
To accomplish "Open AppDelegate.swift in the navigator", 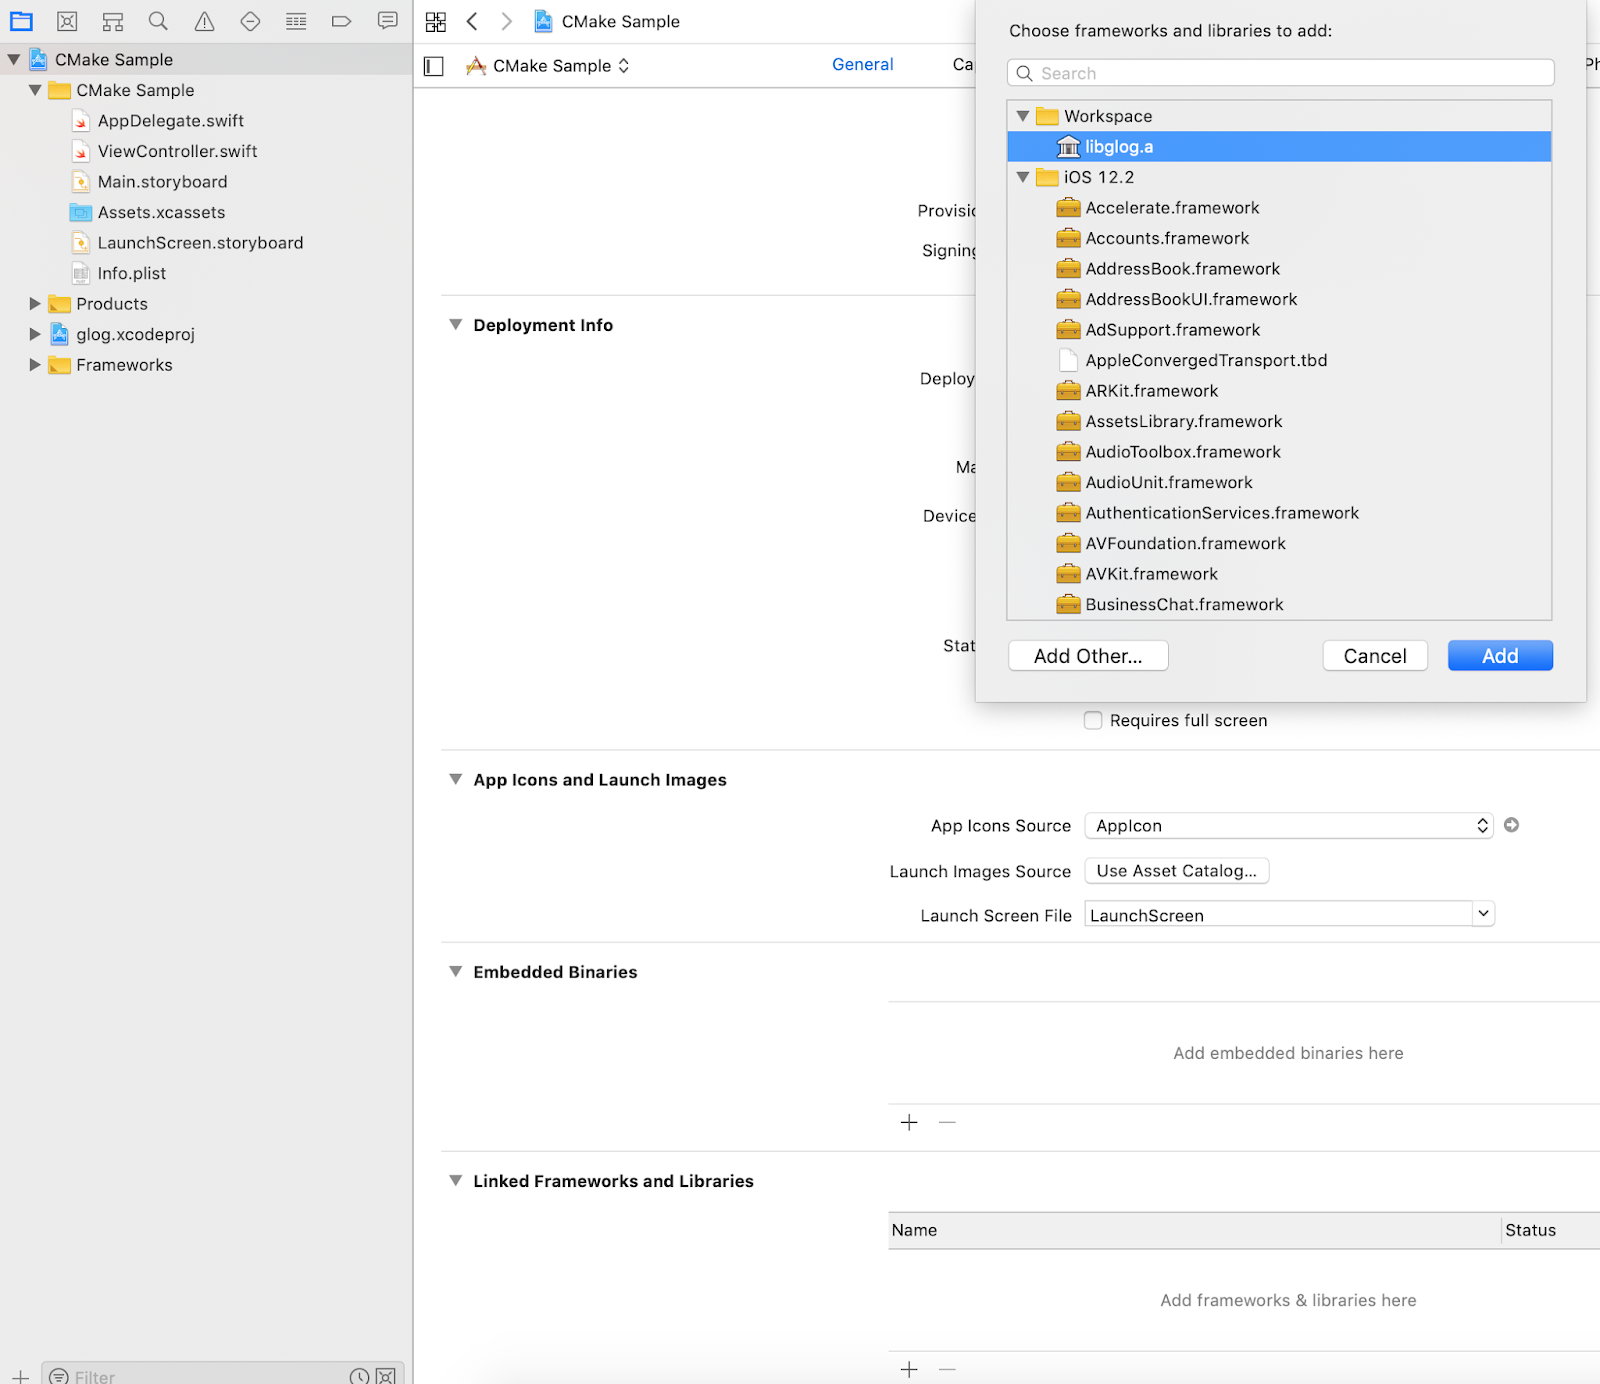I will click(x=171, y=121).
